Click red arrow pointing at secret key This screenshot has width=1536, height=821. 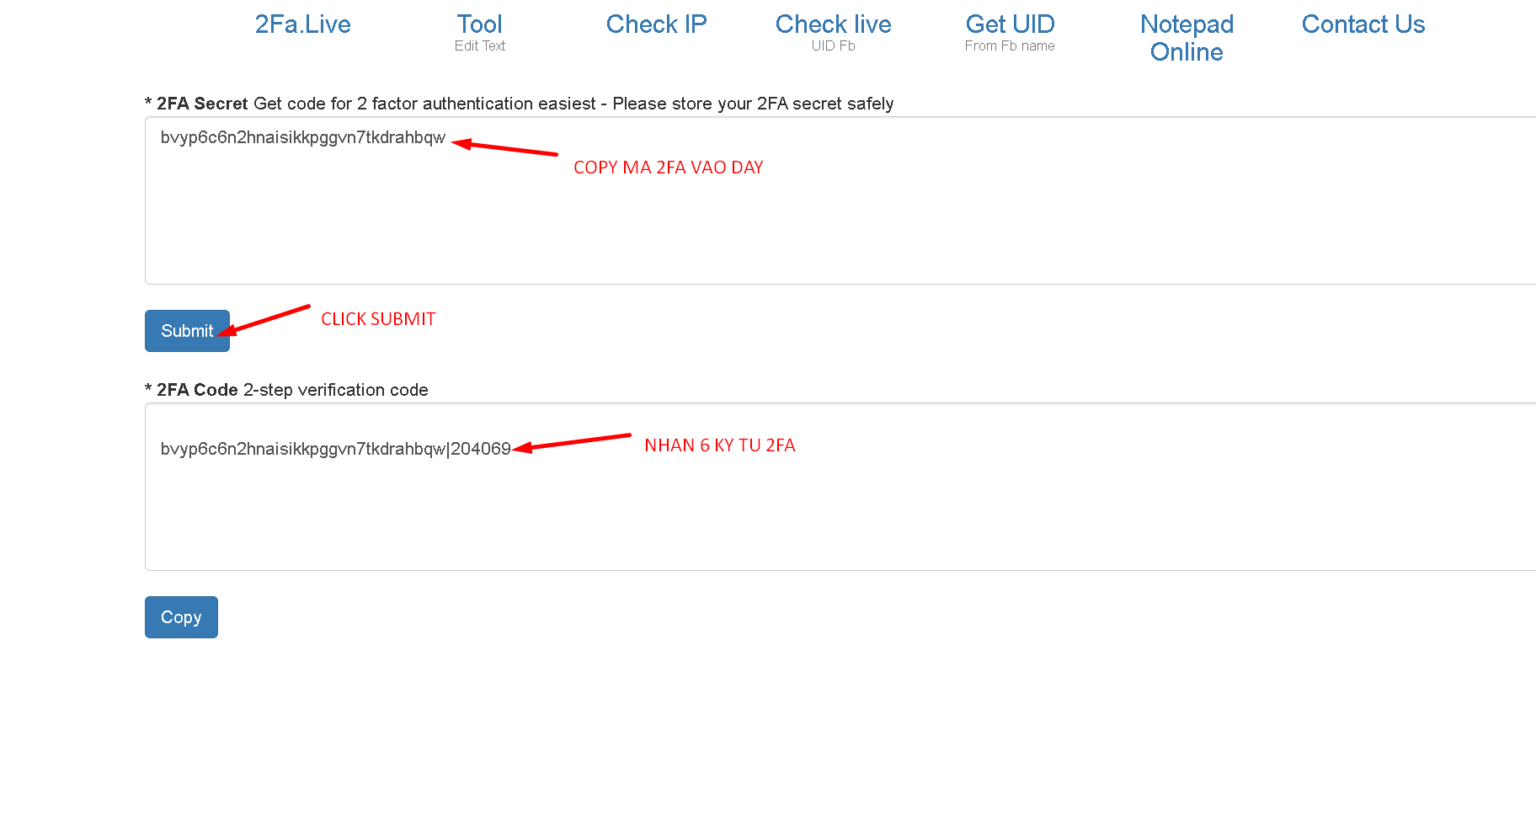505,149
